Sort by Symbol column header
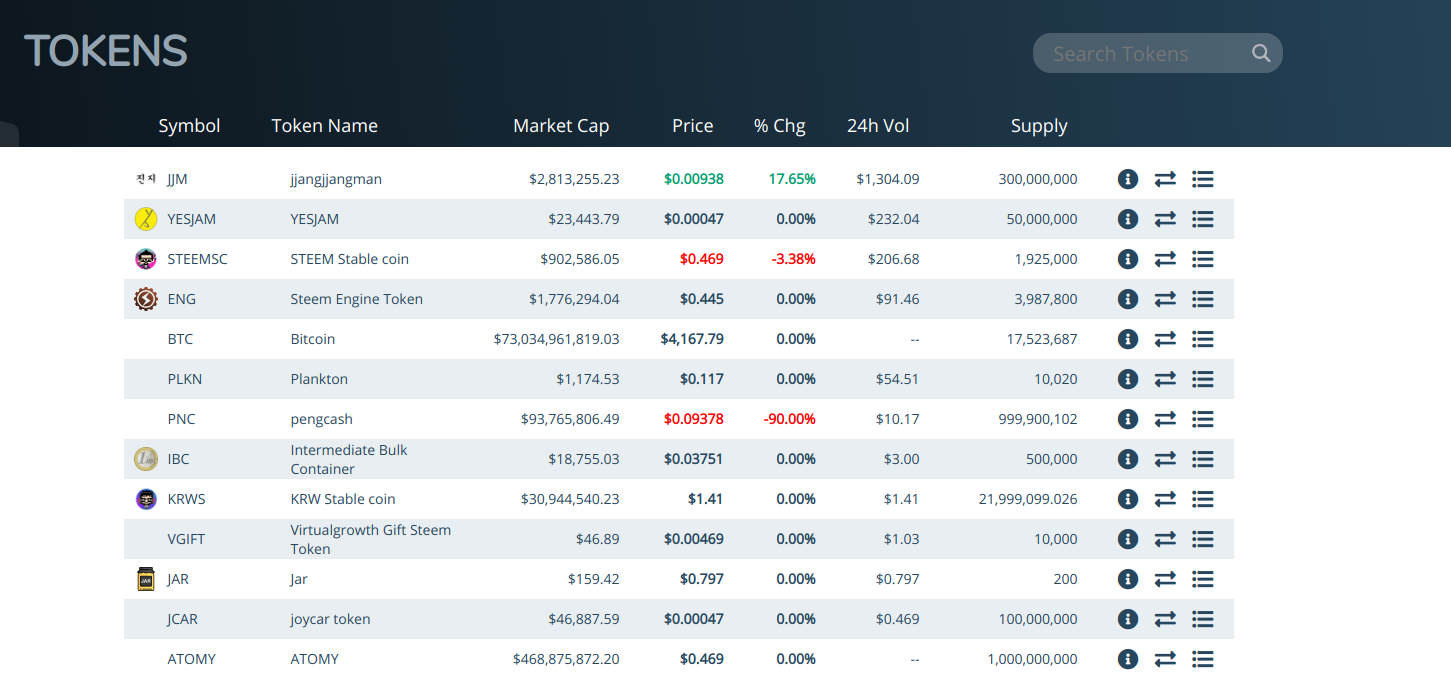The width and height of the screenshot is (1451, 676). pos(189,126)
